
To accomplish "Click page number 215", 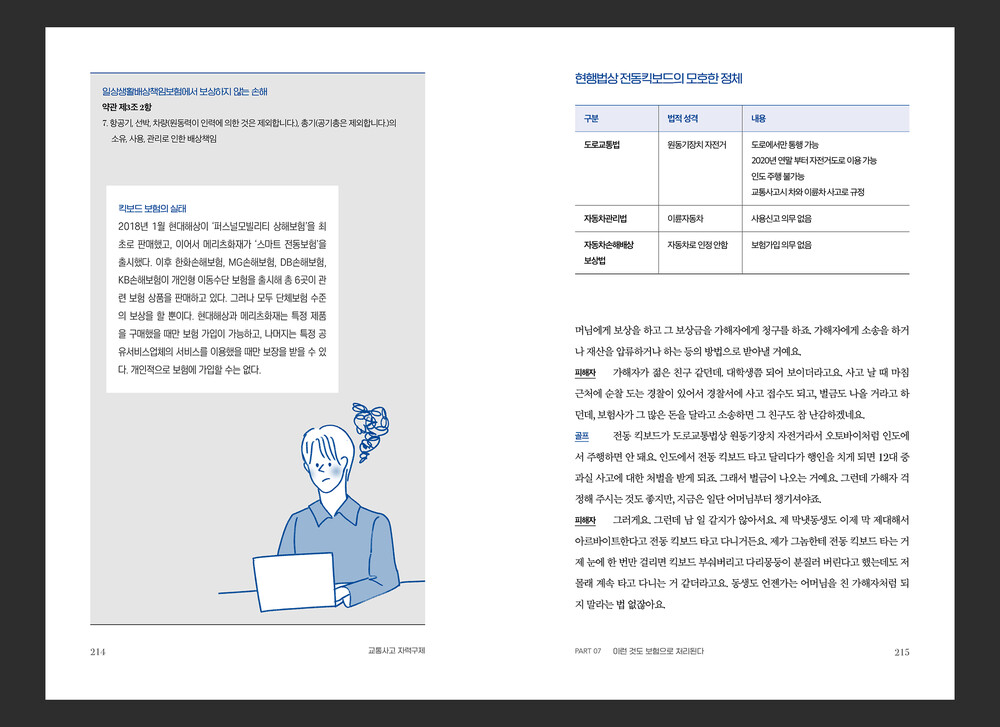I will tap(901, 652).
